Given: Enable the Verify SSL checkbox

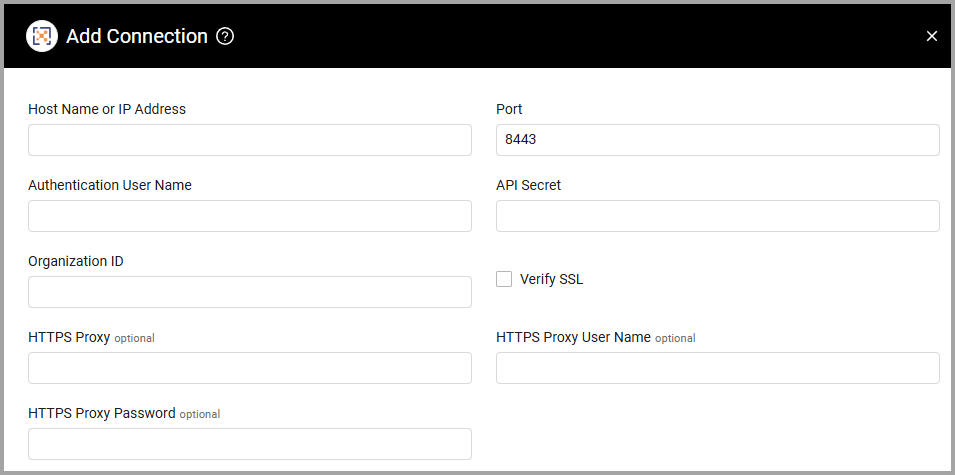Looking at the screenshot, I should pos(504,280).
